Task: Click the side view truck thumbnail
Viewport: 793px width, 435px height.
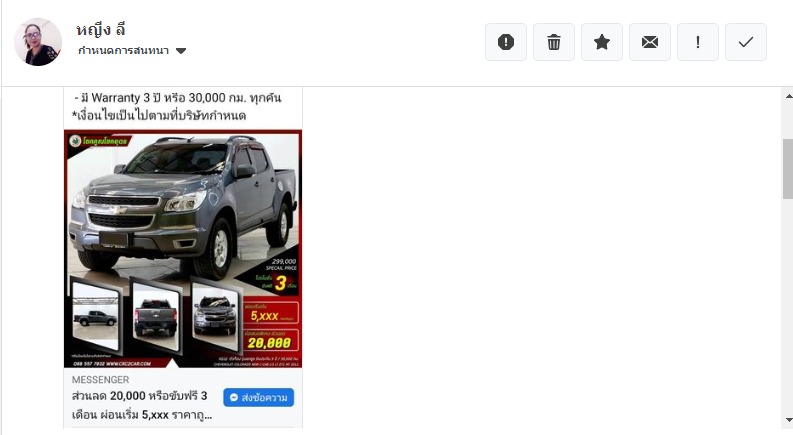Action: pos(96,316)
